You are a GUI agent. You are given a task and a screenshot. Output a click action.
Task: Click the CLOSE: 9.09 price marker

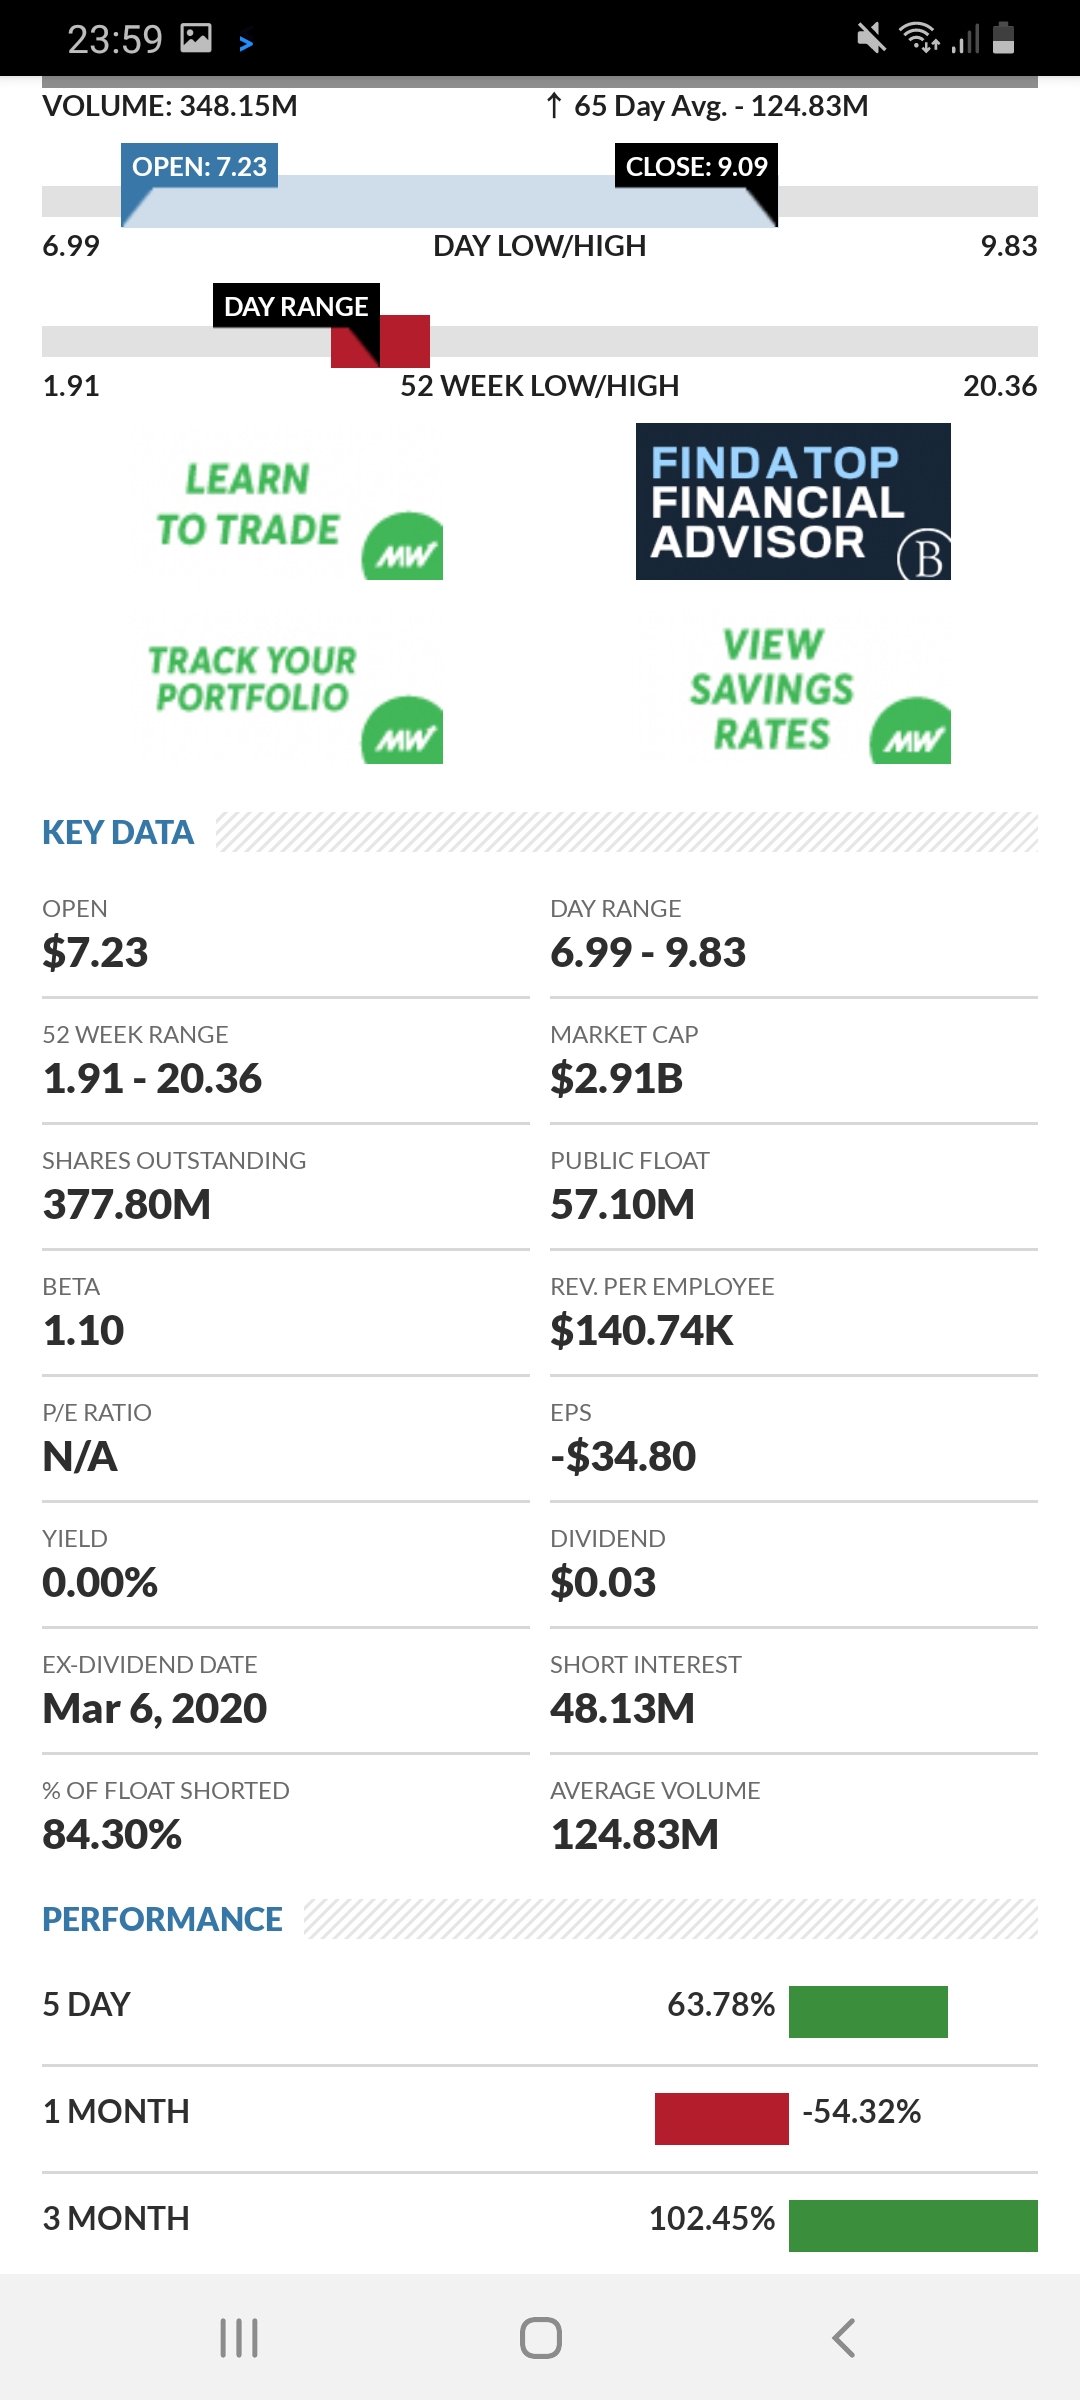(x=696, y=166)
